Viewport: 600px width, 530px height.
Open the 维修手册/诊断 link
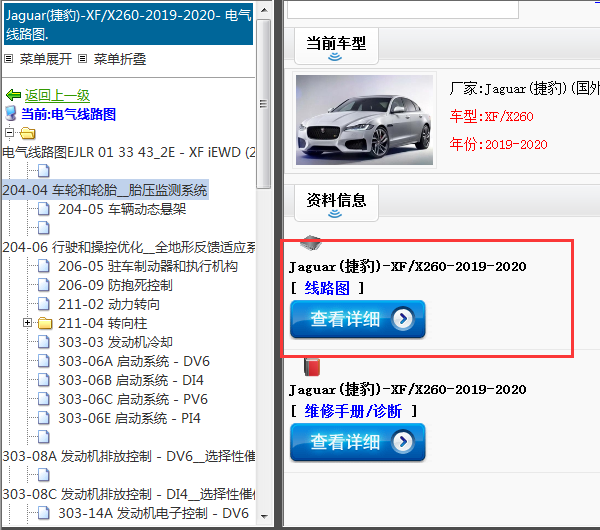[353, 411]
